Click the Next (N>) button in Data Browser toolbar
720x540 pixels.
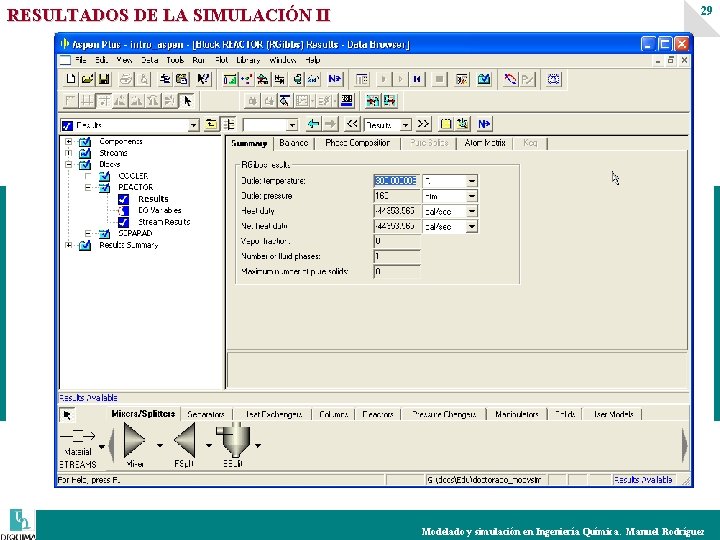[484, 124]
